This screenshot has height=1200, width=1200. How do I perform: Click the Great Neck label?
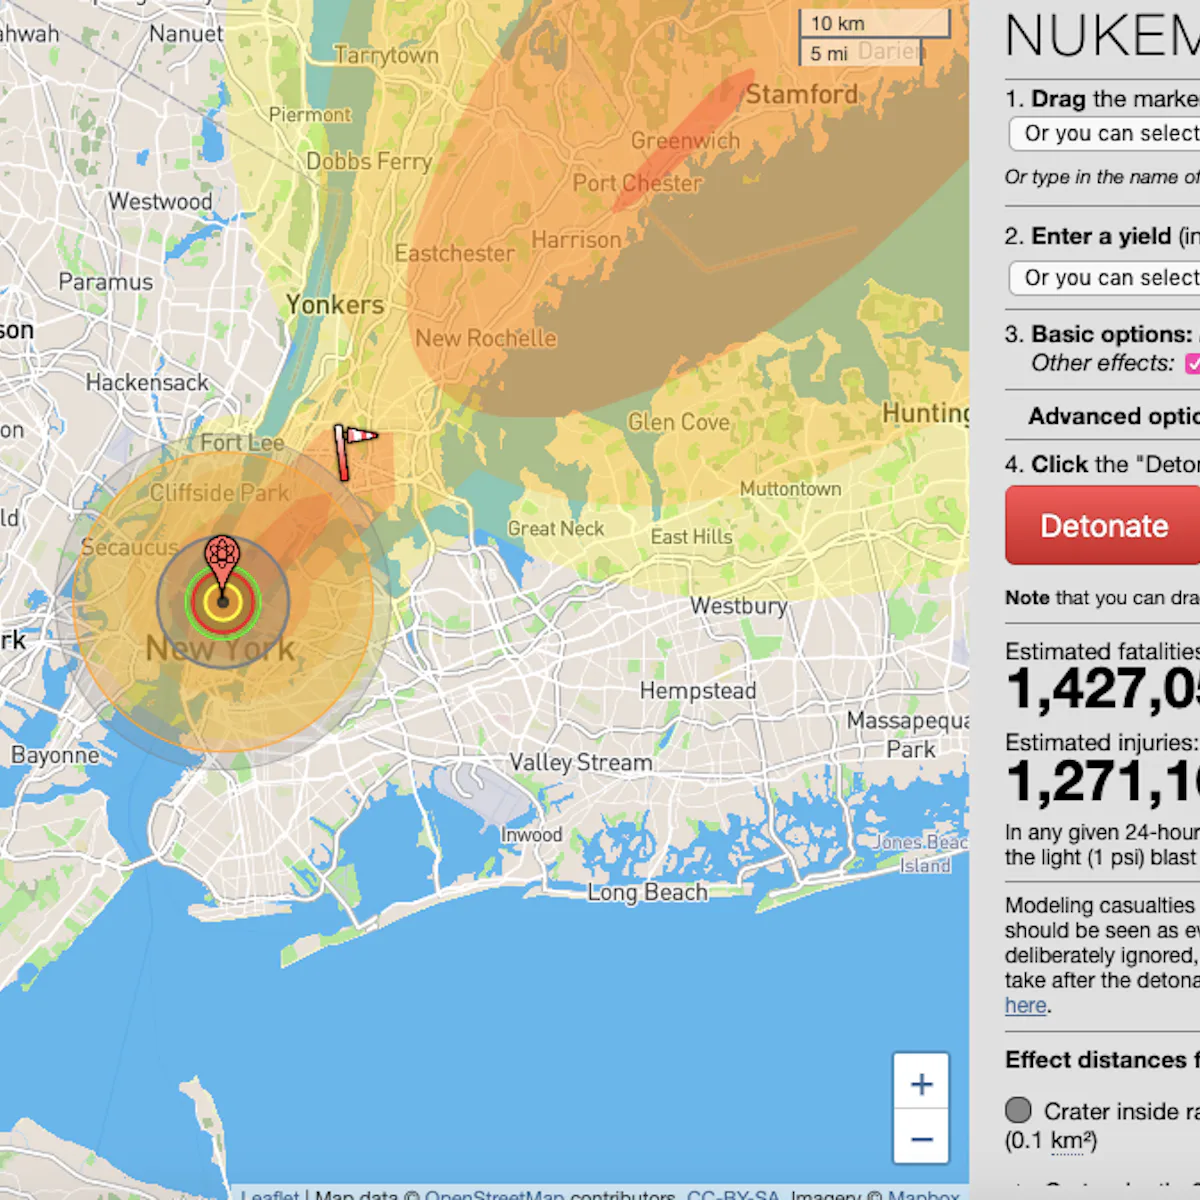[556, 528]
